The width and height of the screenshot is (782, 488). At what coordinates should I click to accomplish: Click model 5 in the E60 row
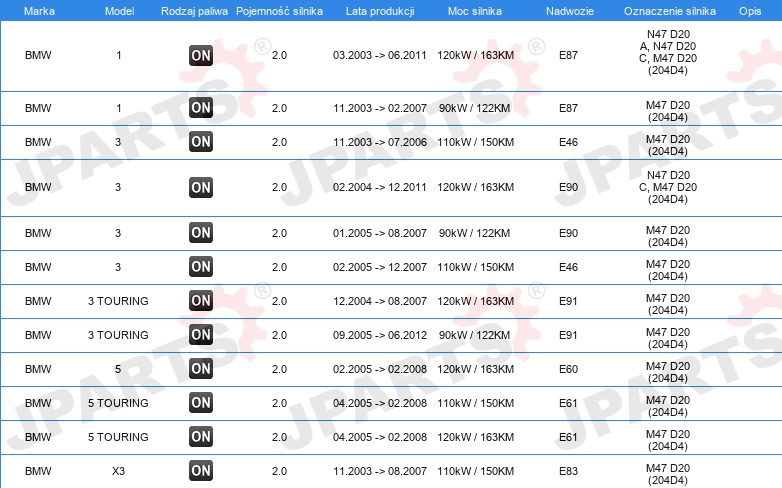click(118, 369)
